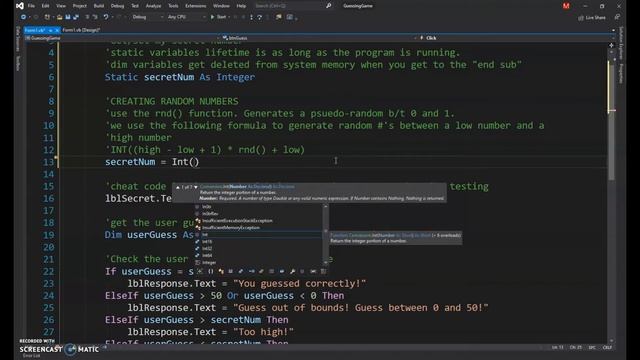This screenshot has height=360, width=640.
Task: Open the dropdown arrow beside Start
Action: click(229, 17)
